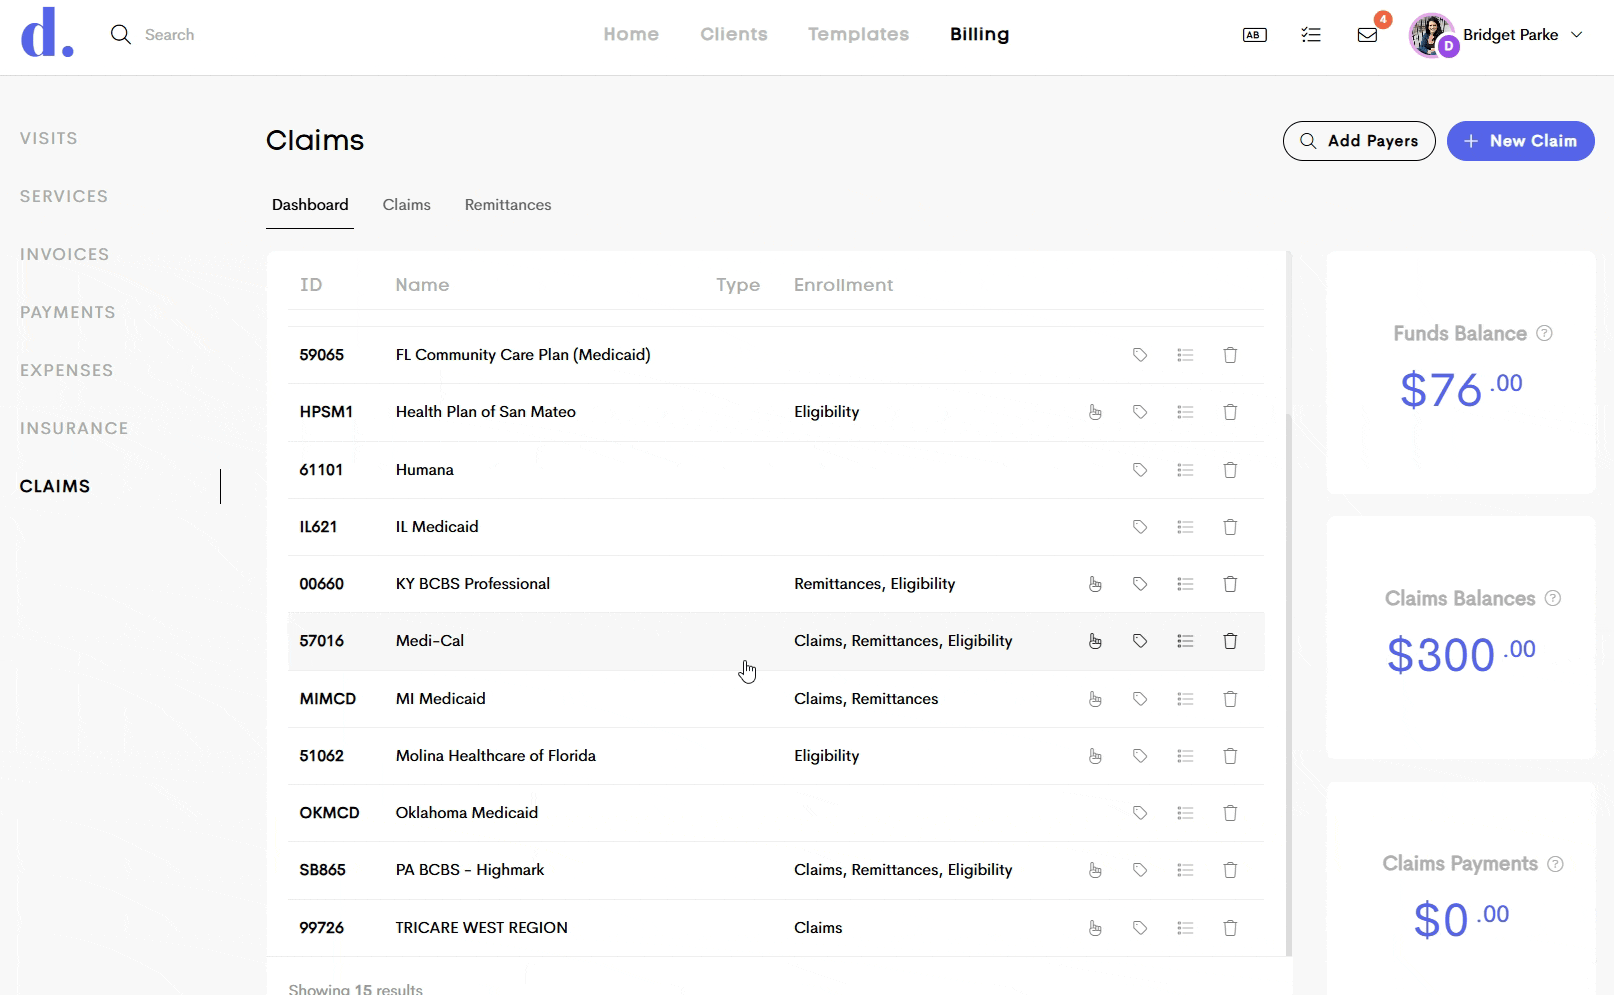Sort by the Name column header
The image size is (1614, 995).
(x=422, y=285)
